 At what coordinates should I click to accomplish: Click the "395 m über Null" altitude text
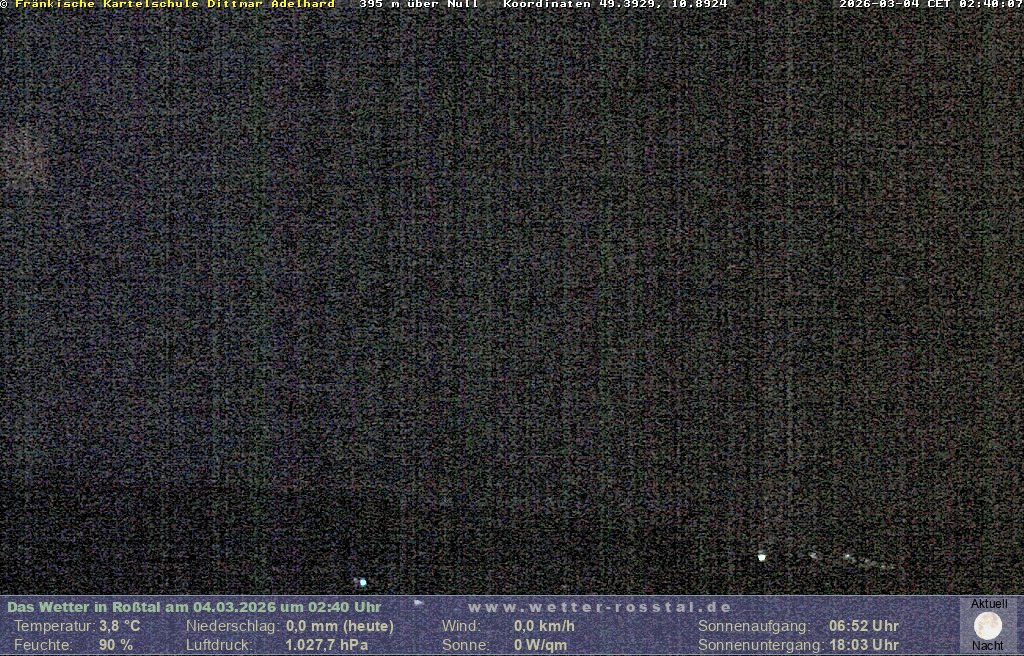coord(418,5)
